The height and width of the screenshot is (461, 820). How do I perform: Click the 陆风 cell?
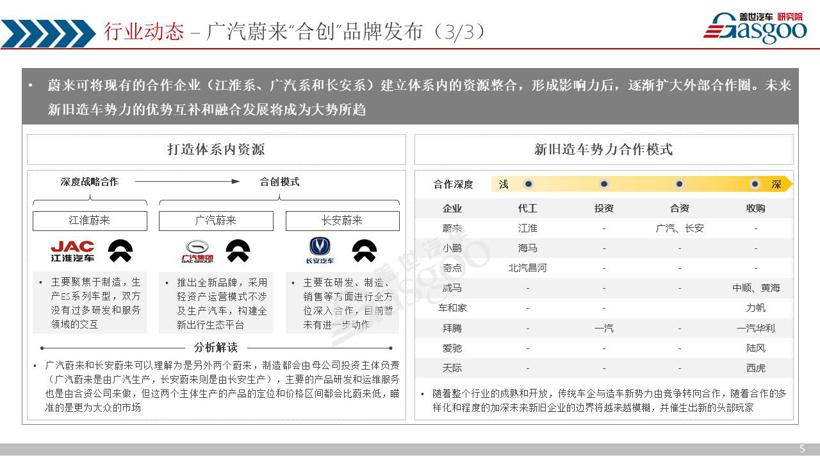pyautogui.click(x=756, y=348)
